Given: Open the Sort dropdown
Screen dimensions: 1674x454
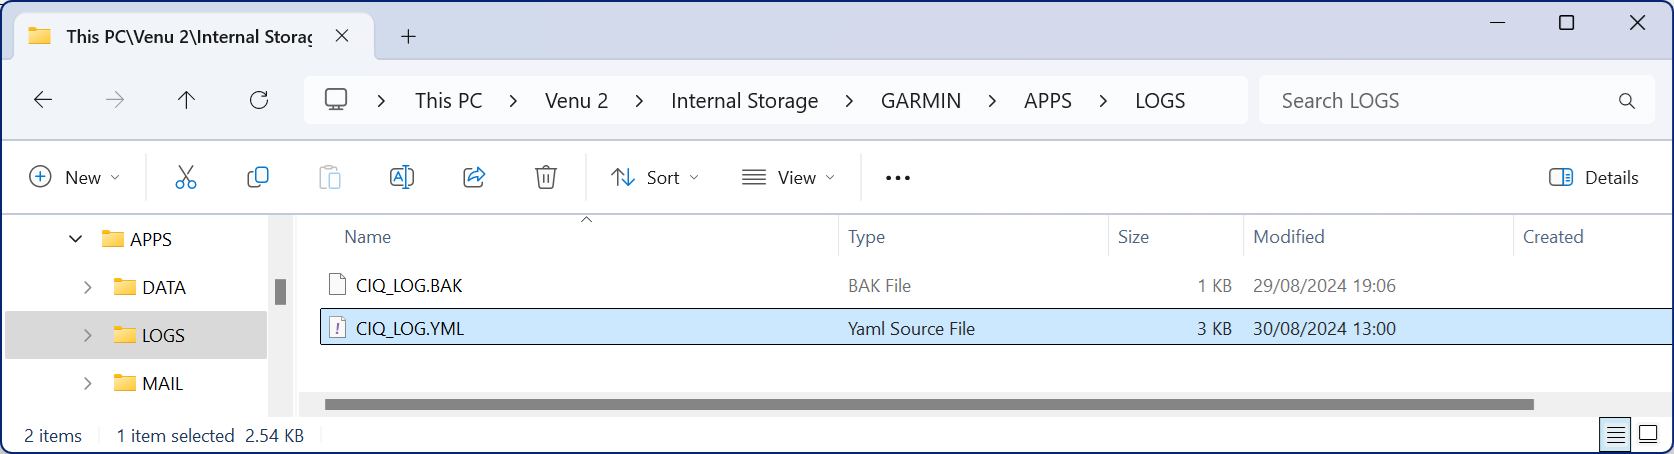Looking at the screenshot, I should pyautogui.click(x=655, y=177).
